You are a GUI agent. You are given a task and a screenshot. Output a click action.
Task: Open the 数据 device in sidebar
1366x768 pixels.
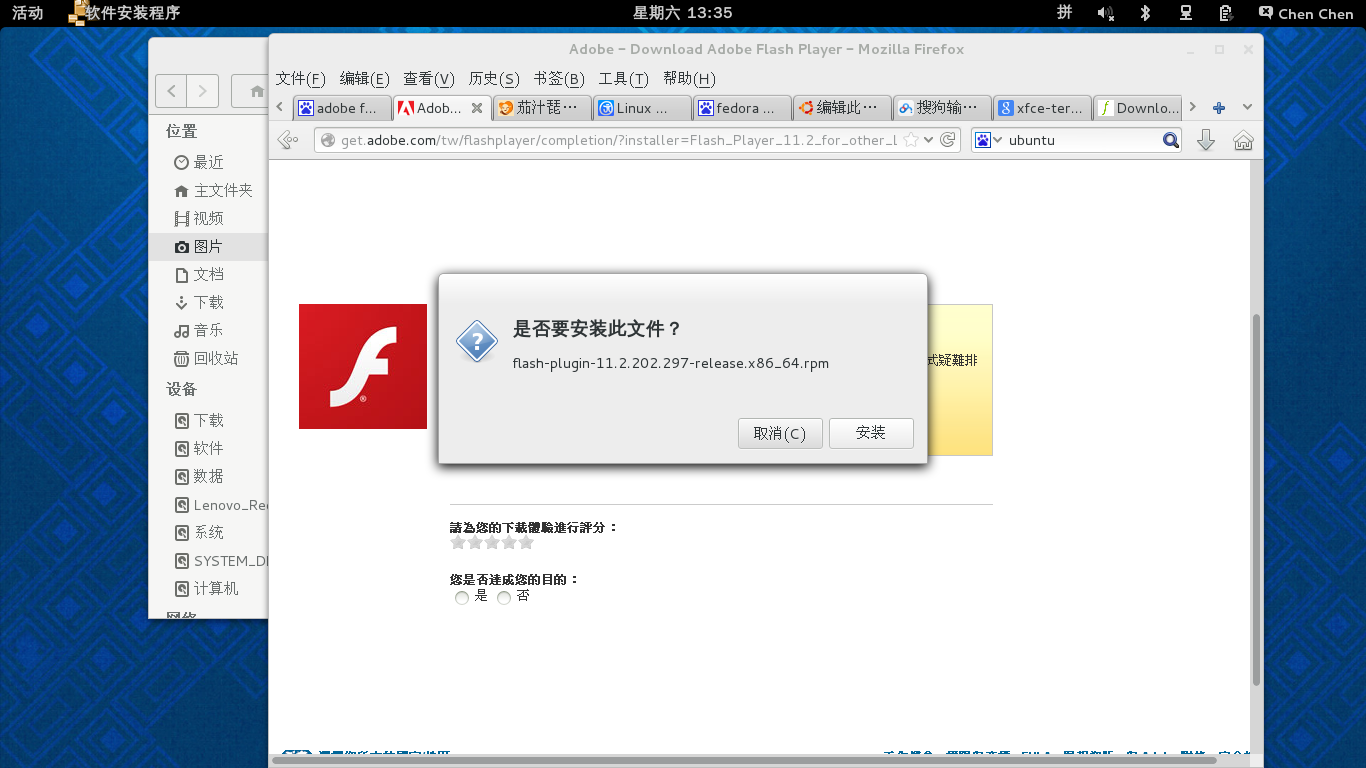tap(207, 476)
